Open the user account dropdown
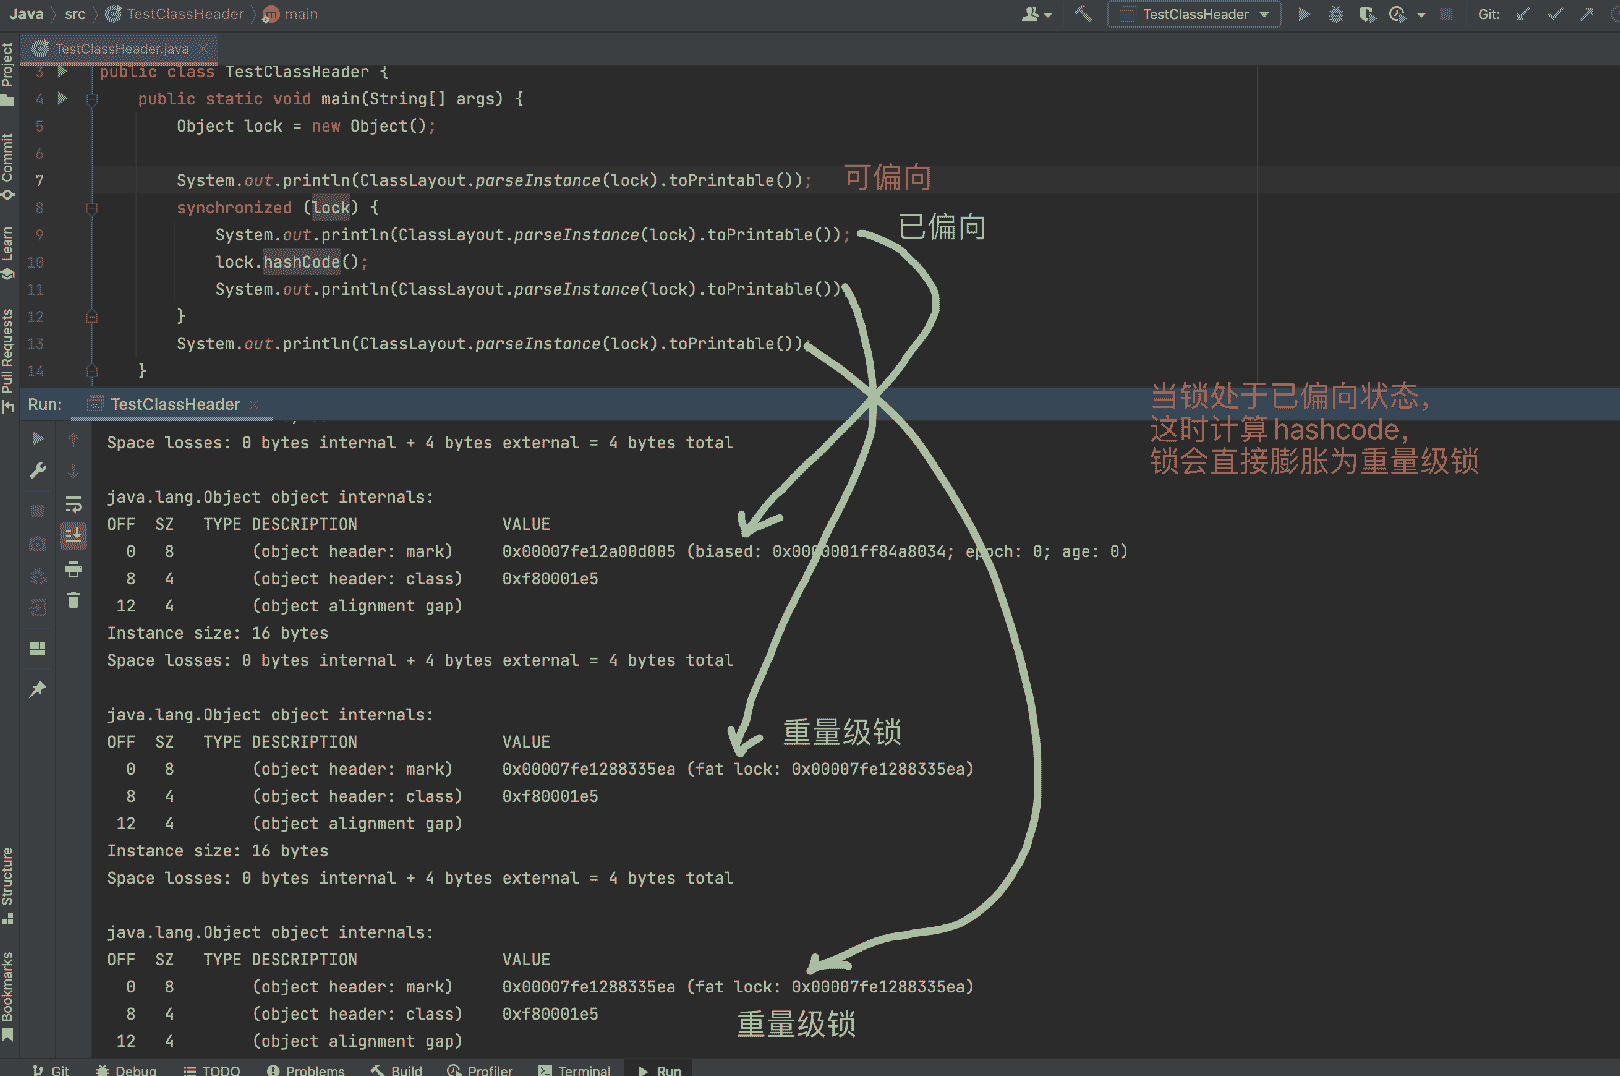This screenshot has width=1620, height=1076. tap(1037, 14)
